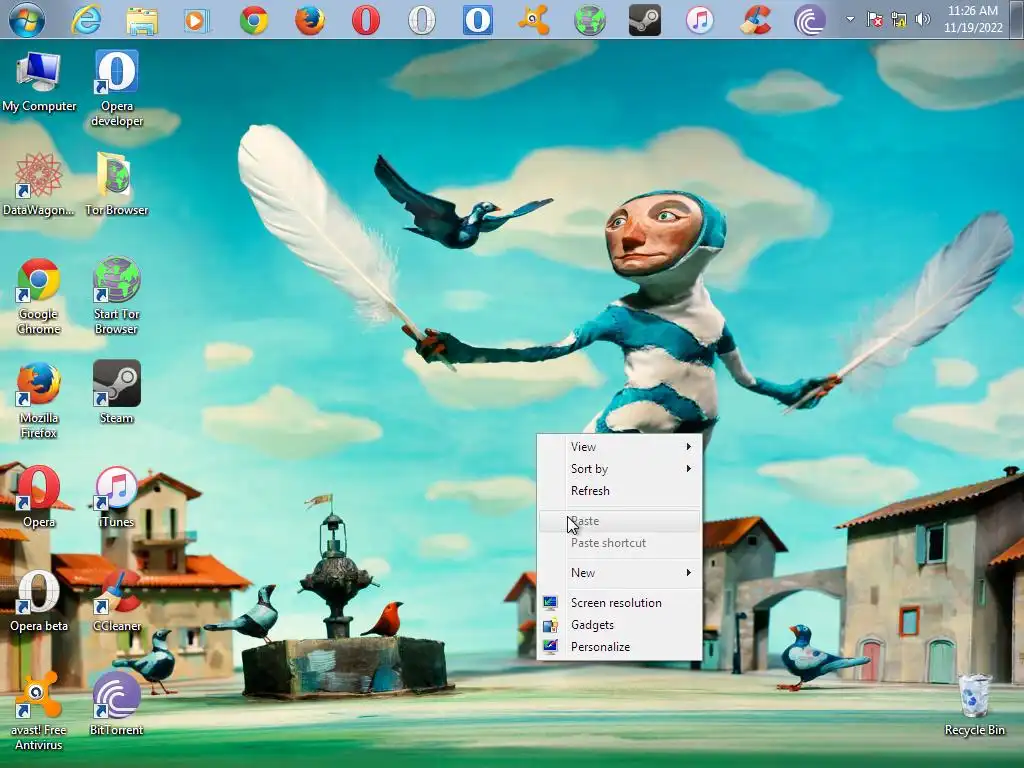1024x768 pixels.
Task: Select the DataWagon desktop shortcut
Action: point(39,184)
